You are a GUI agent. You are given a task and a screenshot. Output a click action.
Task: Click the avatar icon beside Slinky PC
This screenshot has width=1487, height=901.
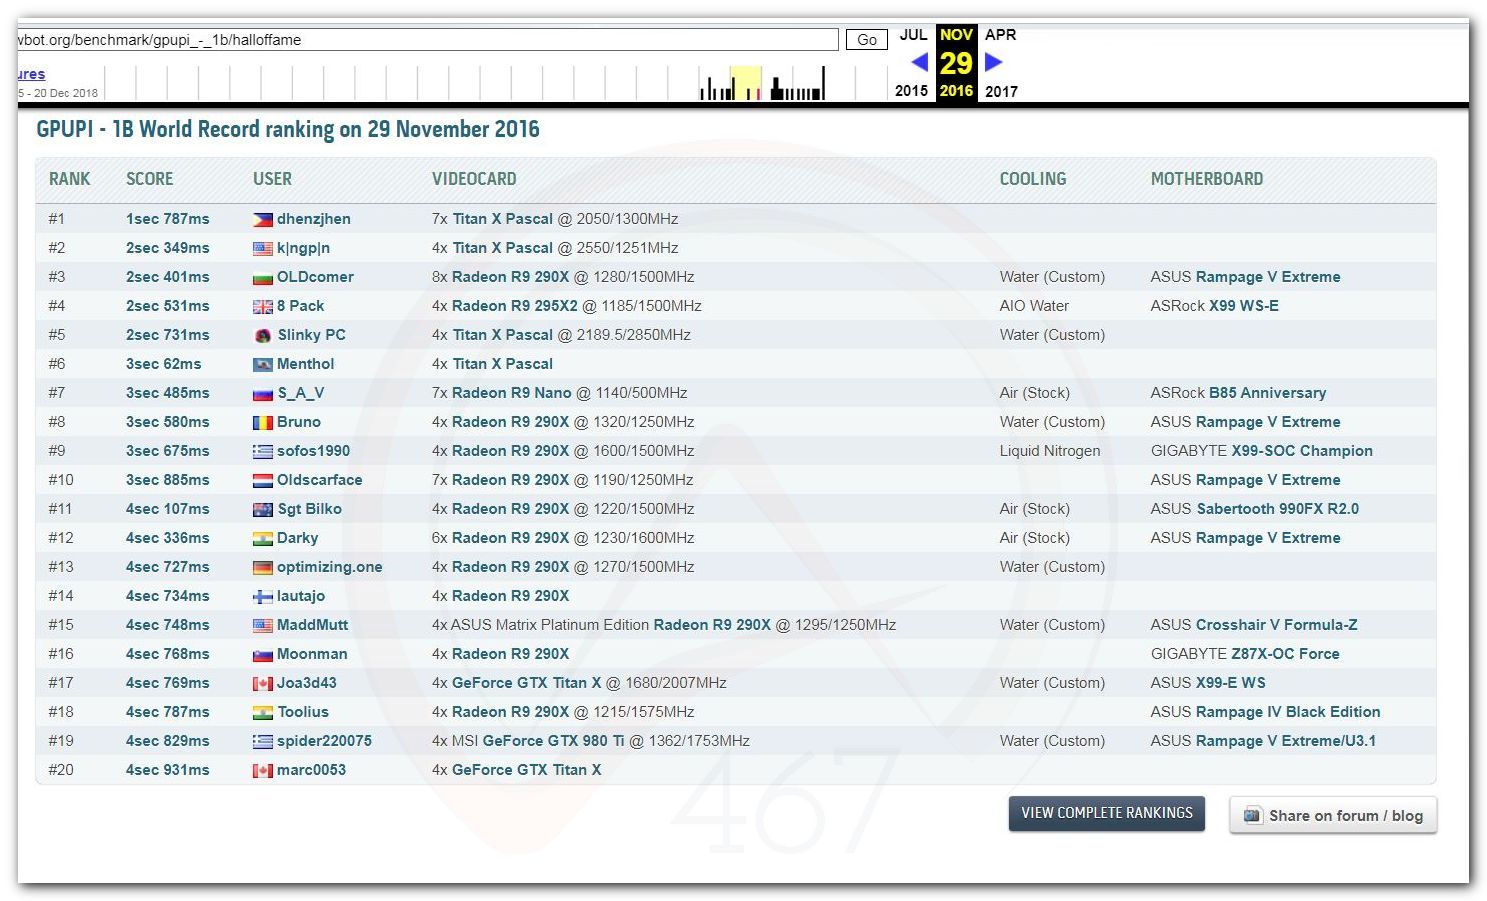point(263,335)
